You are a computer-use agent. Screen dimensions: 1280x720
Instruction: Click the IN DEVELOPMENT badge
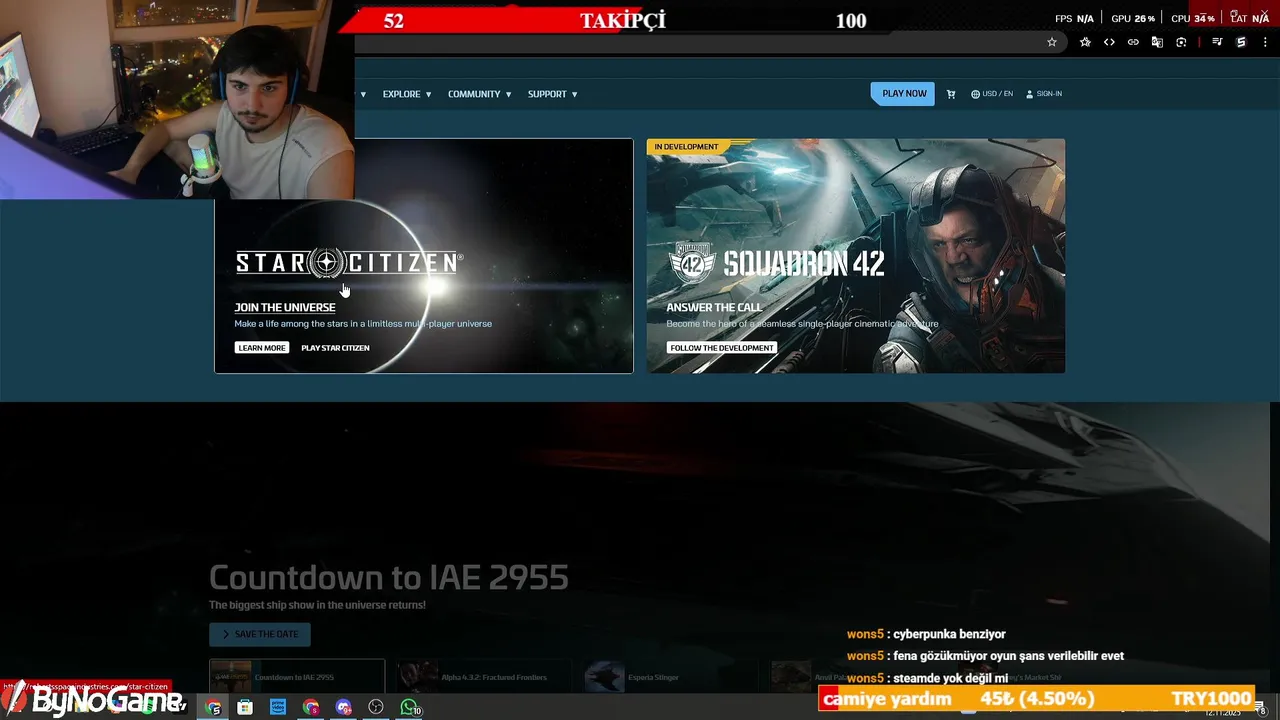point(686,147)
